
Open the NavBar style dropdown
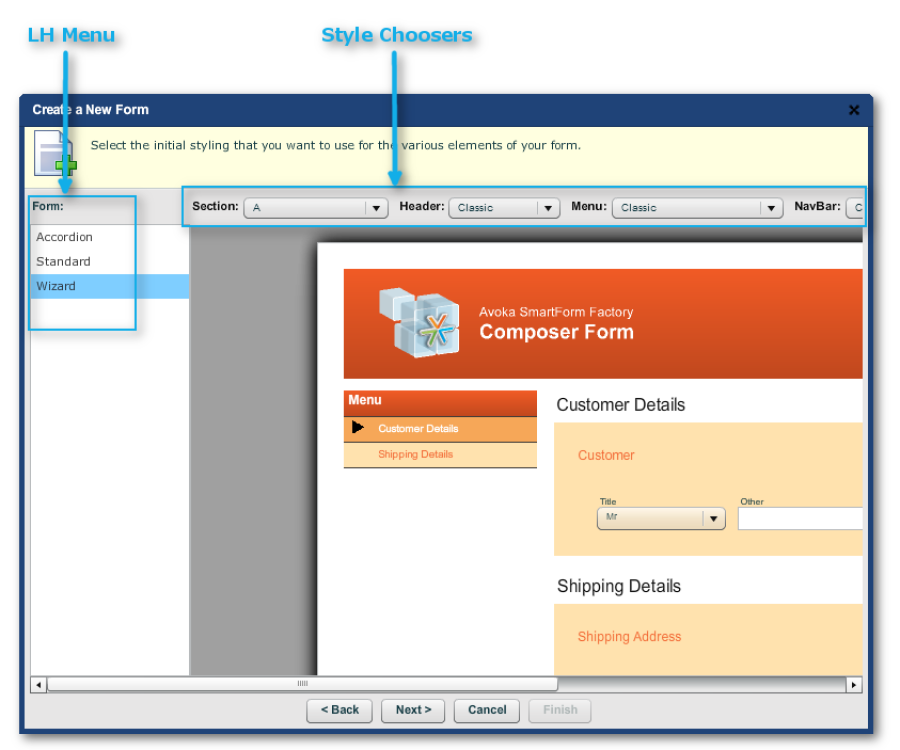tap(855, 208)
